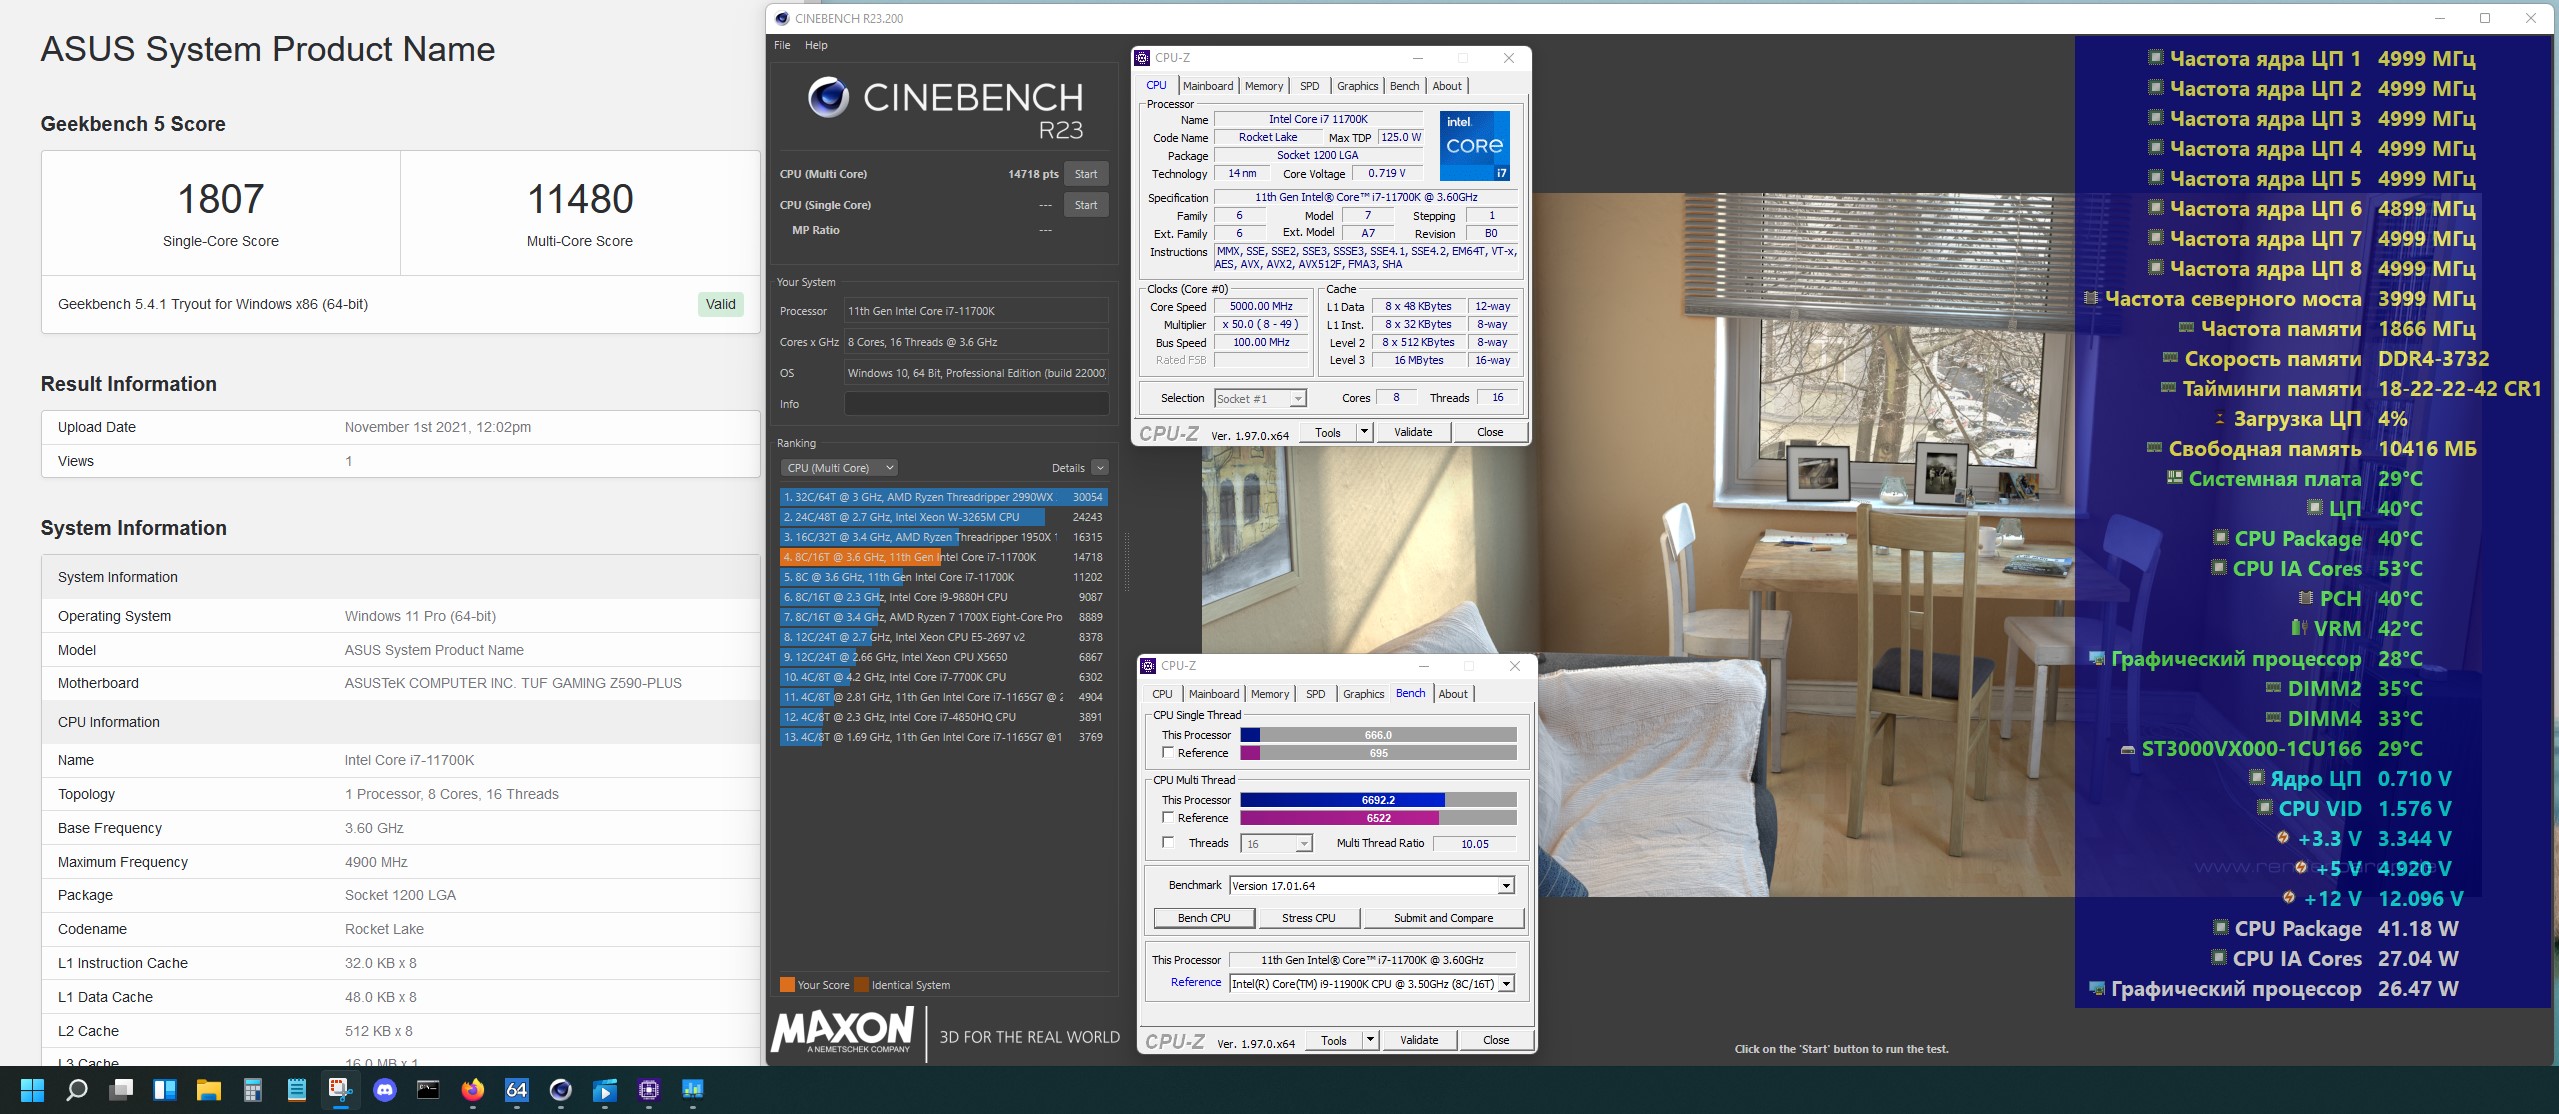The height and width of the screenshot is (1114, 2559).
Task: Expand the CPU (Multi Core) ranking dropdown
Action: click(838, 468)
